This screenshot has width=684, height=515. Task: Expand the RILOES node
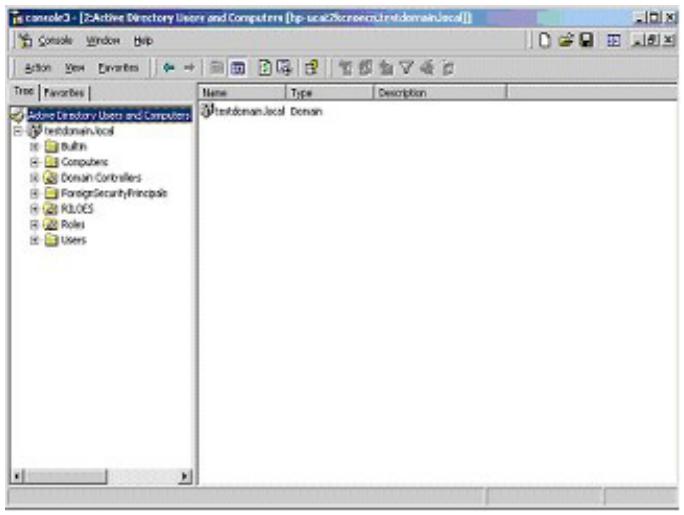coord(34,209)
